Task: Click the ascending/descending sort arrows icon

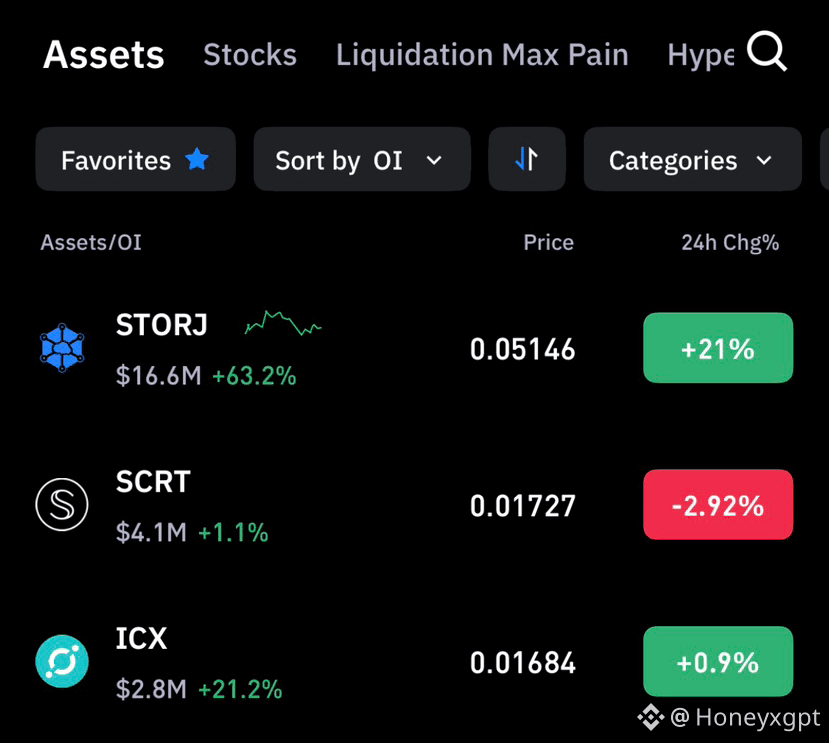Action: (x=527, y=159)
